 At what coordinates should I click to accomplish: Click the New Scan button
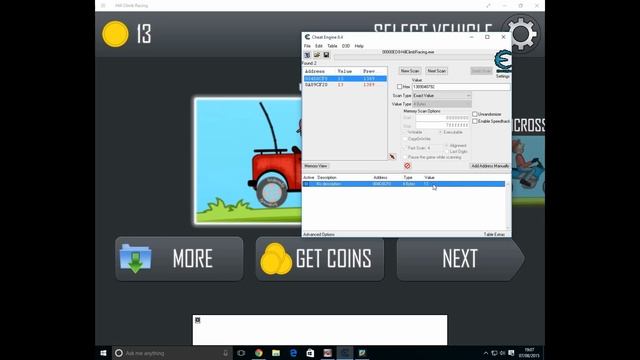click(x=410, y=71)
